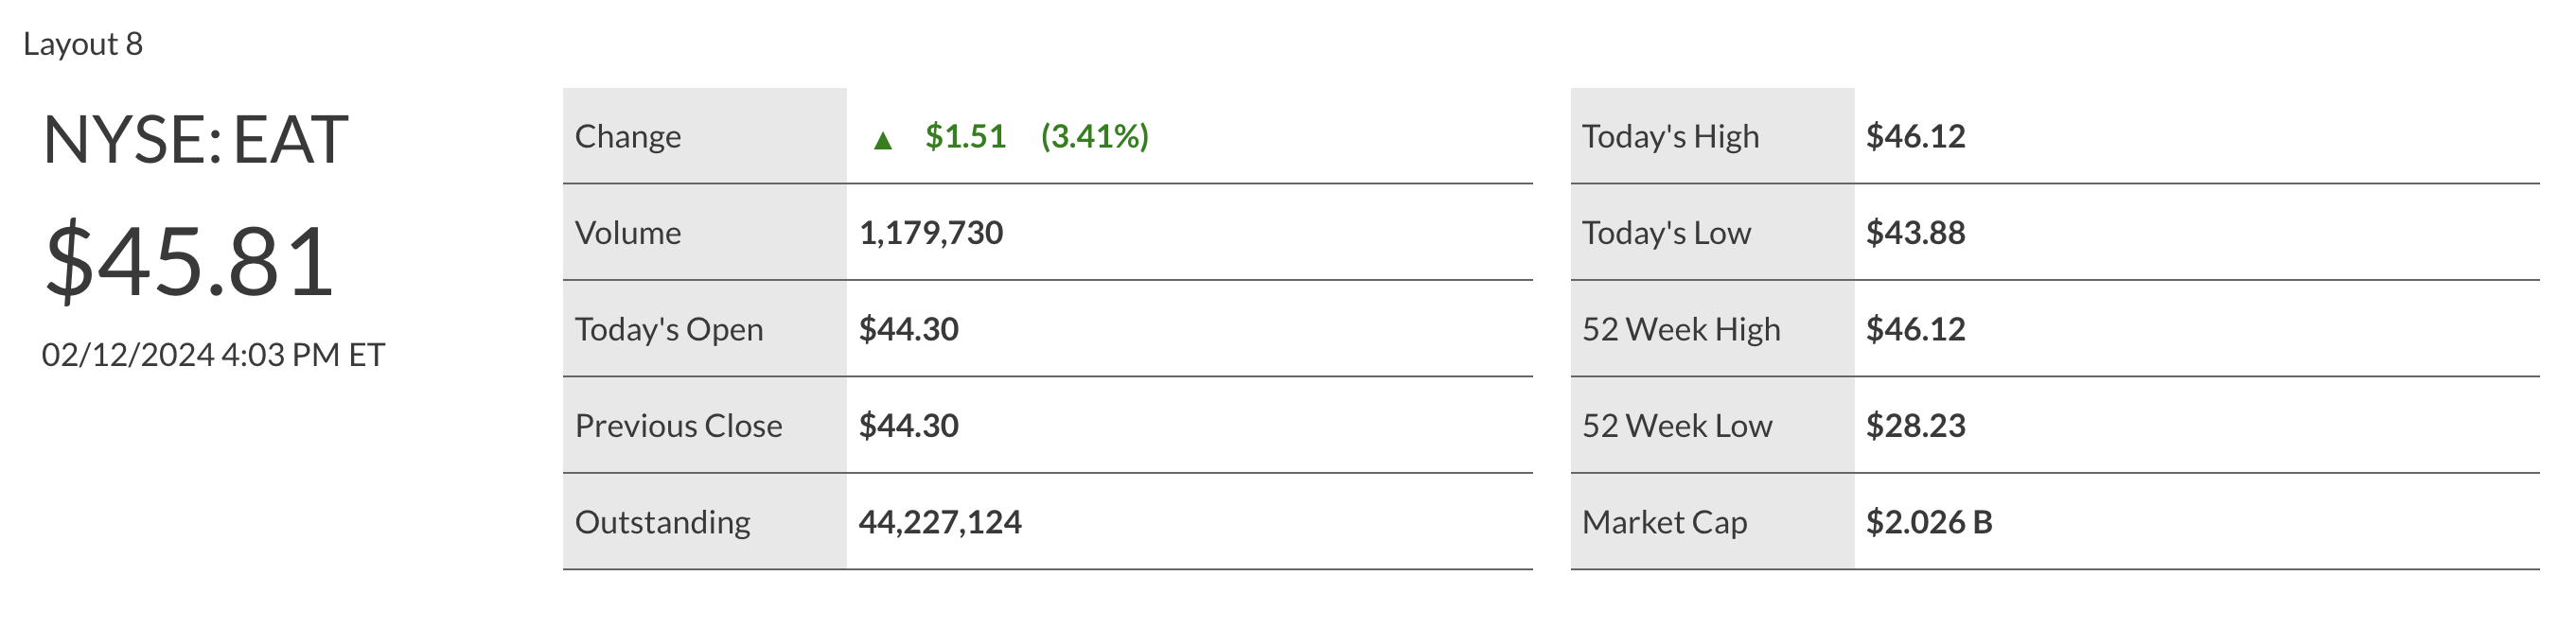This screenshot has height=628, width=2576.
Task: Click the Today's Open label
Action: (668, 329)
